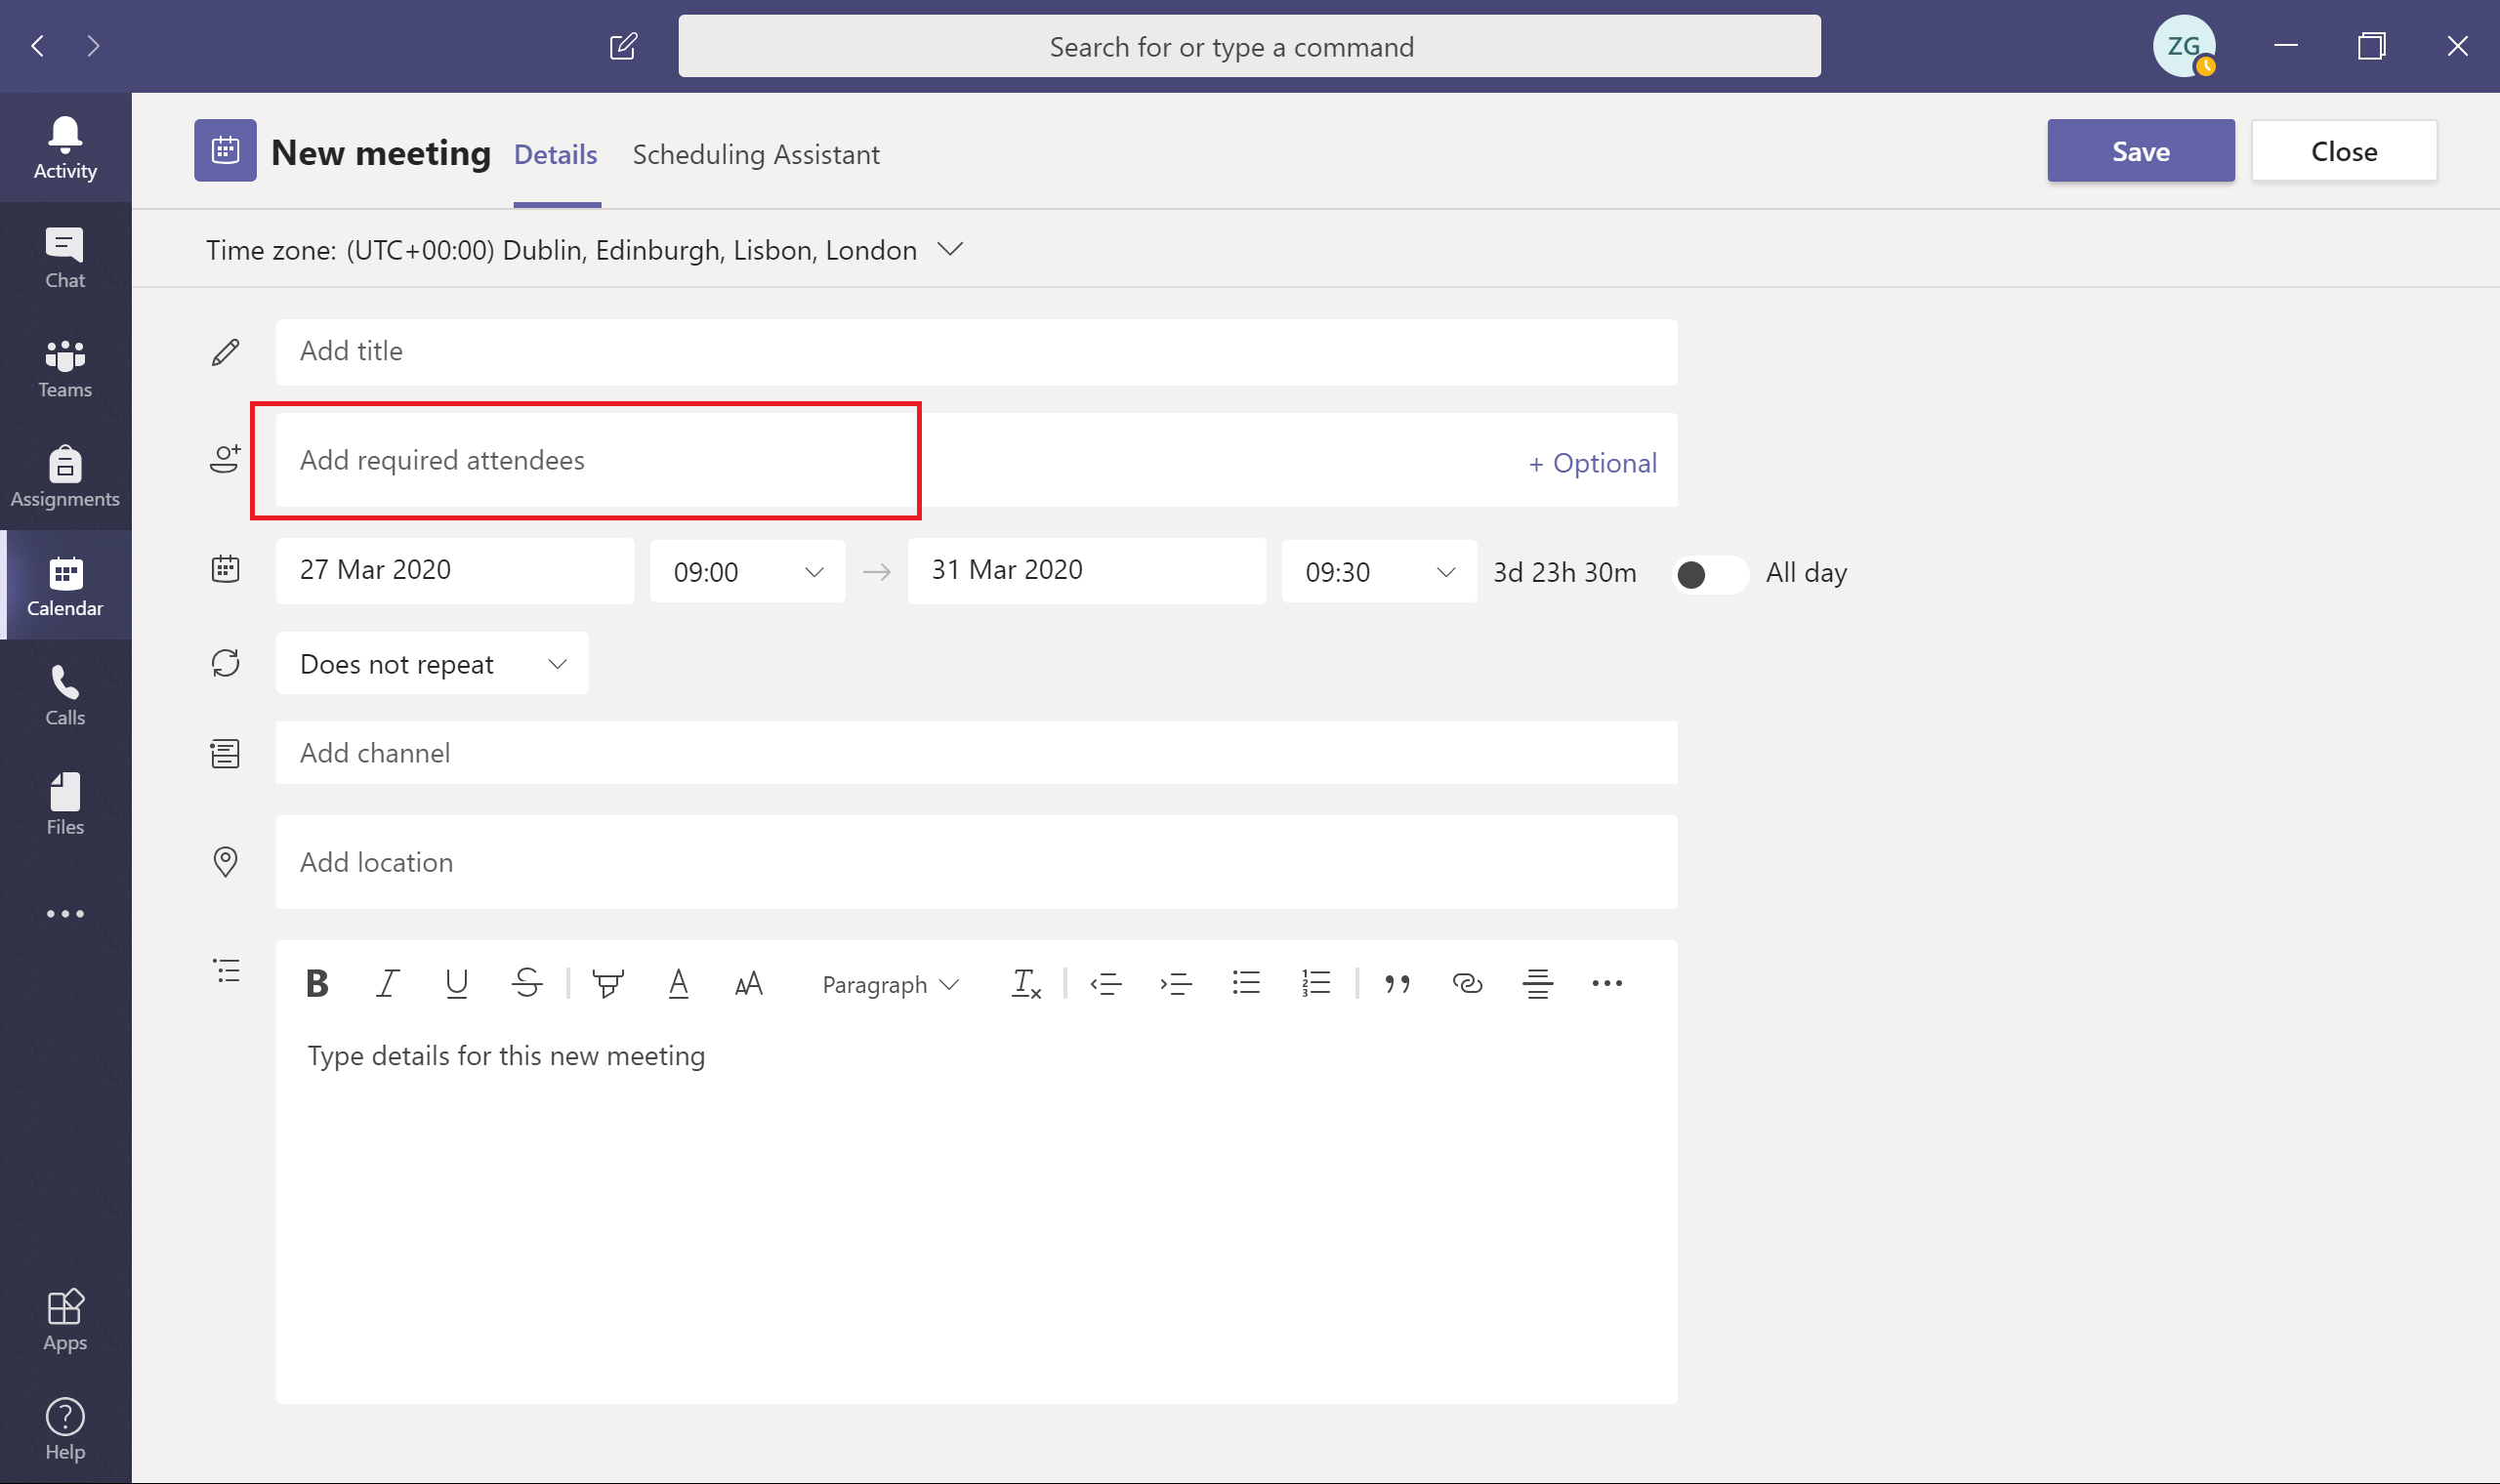Screen dimensions: 2500x1484
Task: Open the font size tool
Action: (x=748, y=984)
